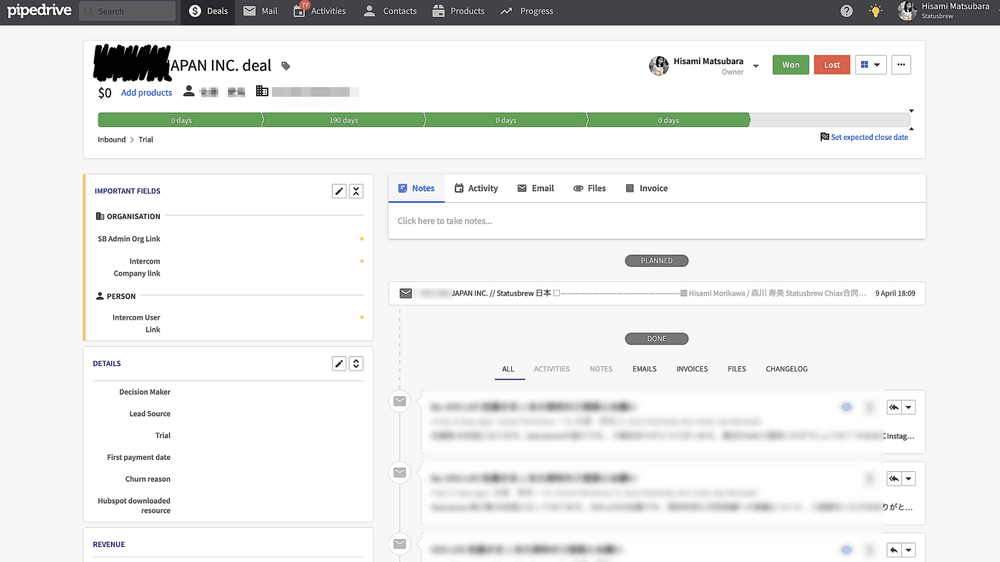Screen dimensions: 1000x562
Task: Toggle expand on the Details panel
Action: (x=356, y=364)
